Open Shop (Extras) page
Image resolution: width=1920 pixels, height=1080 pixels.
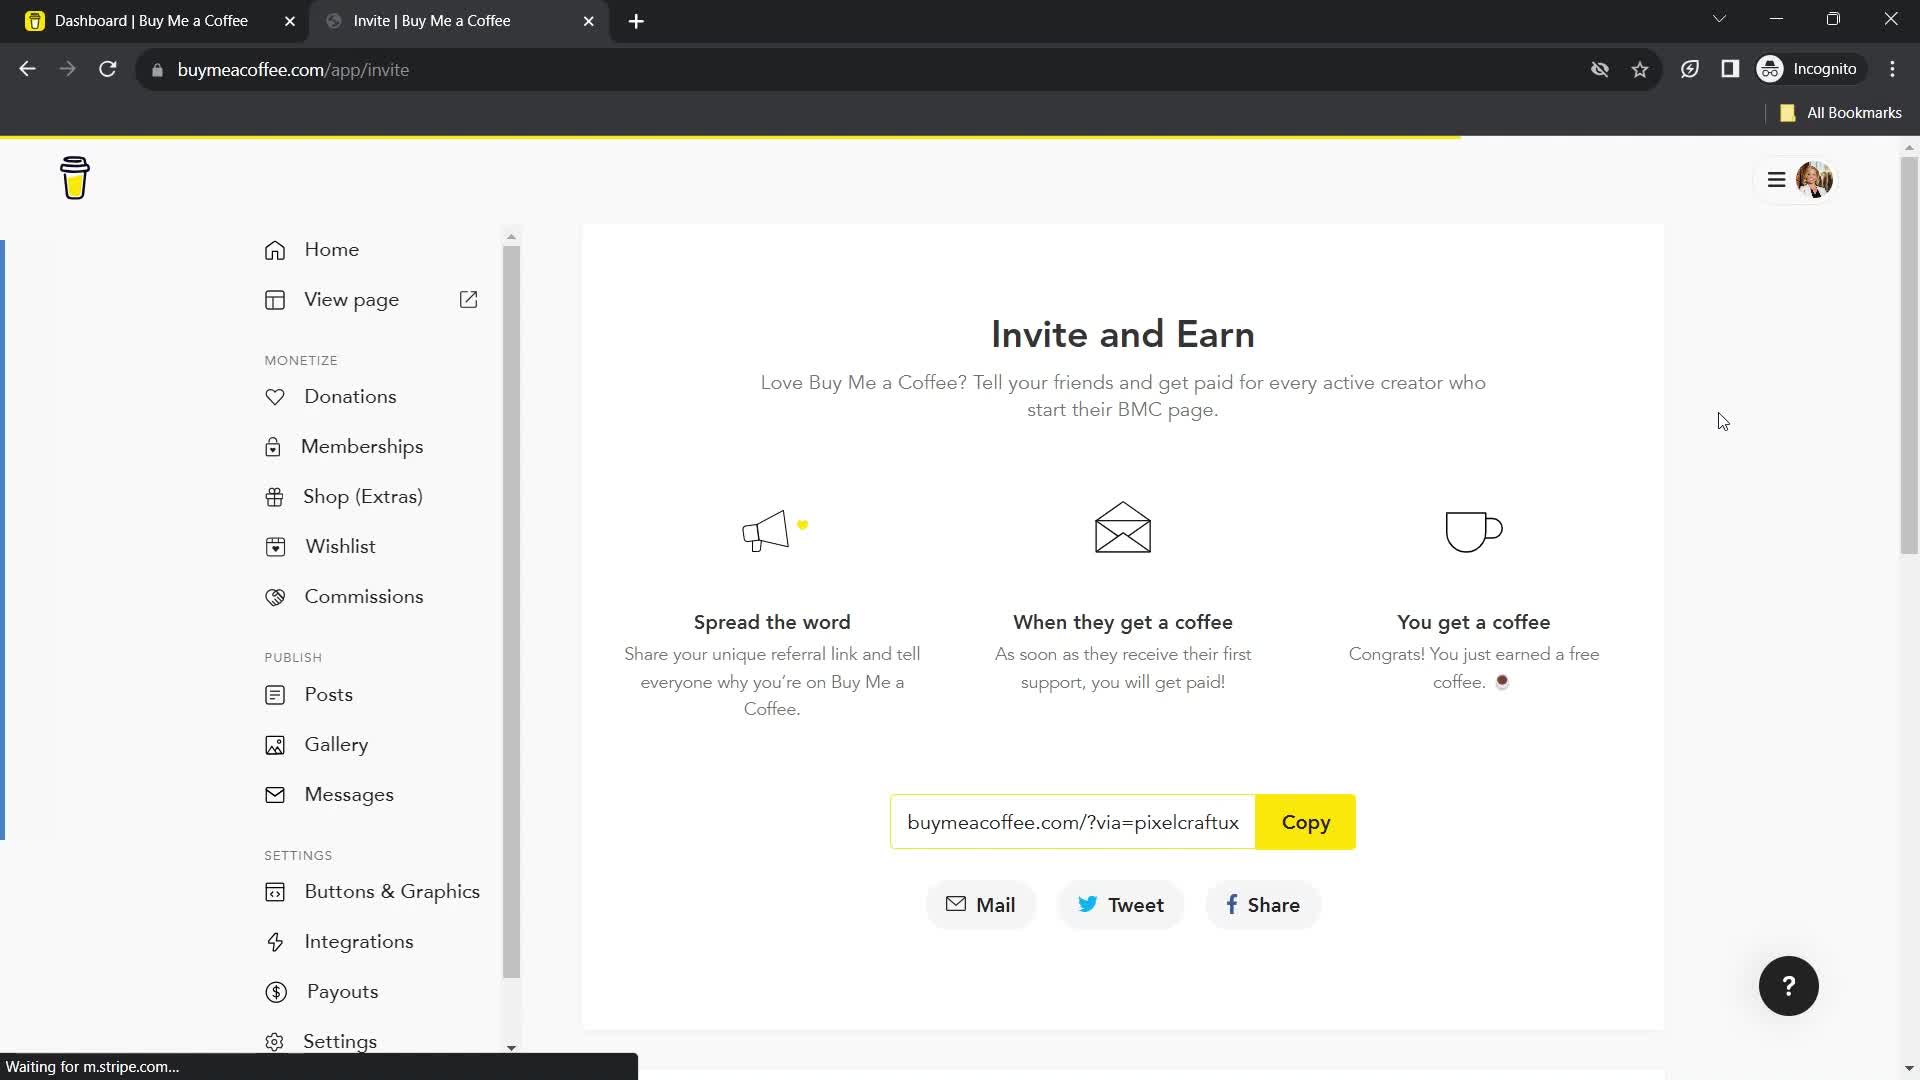[x=363, y=497]
